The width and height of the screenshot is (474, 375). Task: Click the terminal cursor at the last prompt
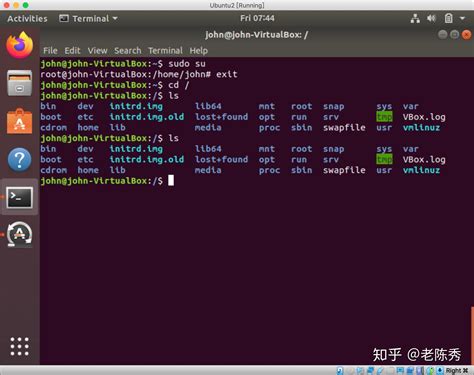[x=171, y=180]
